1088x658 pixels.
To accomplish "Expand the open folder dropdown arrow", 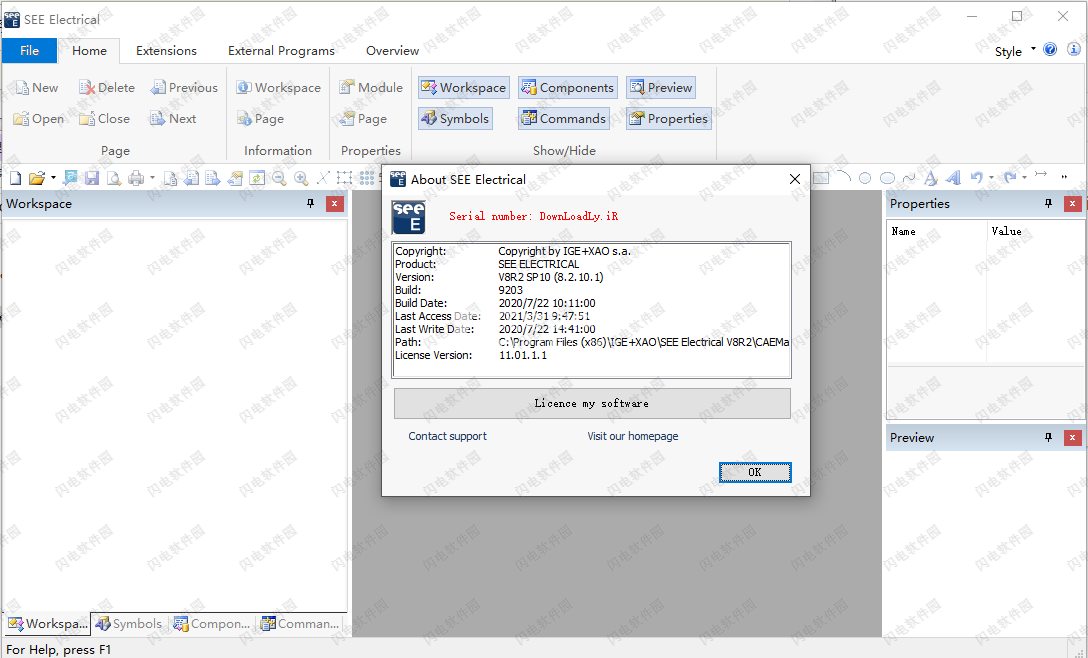I will [x=53, y=178].
